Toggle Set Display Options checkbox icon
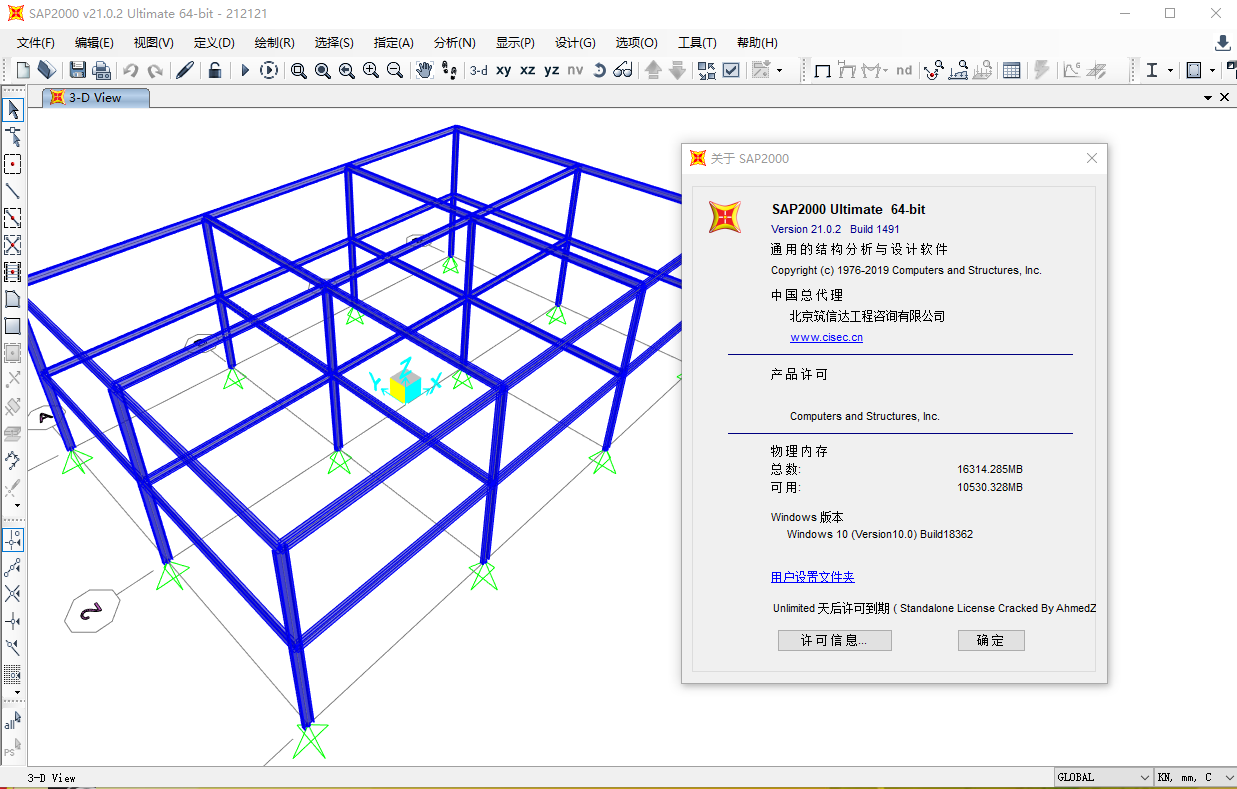 731,70
